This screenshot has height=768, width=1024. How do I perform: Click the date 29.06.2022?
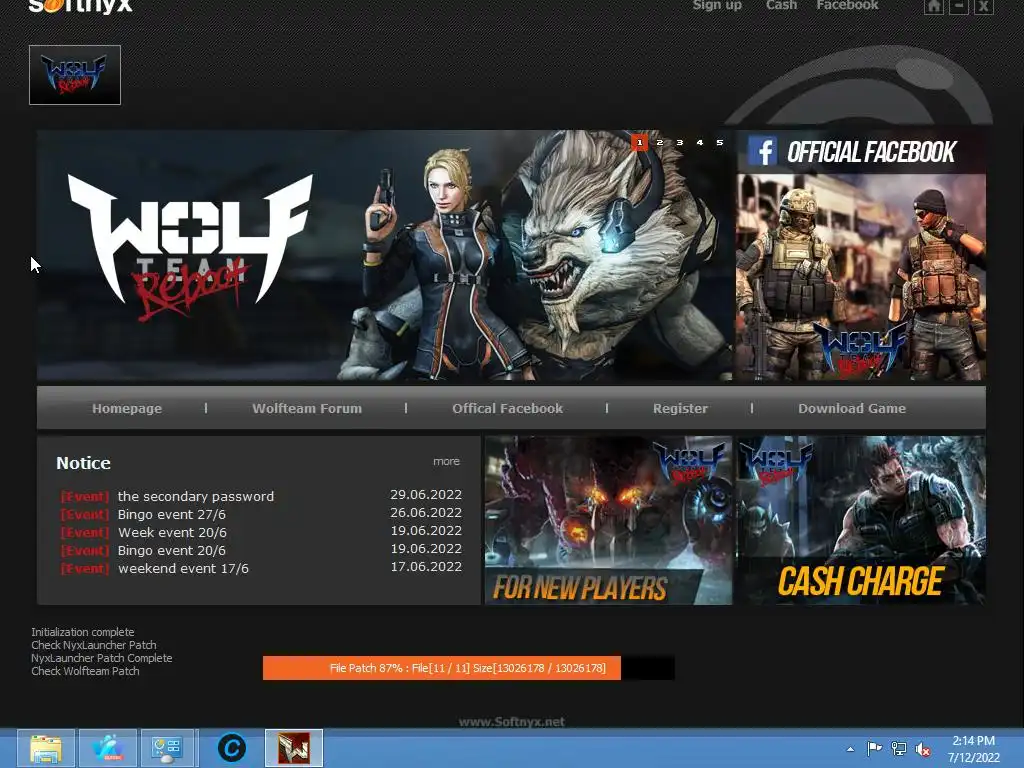pyautogui.click(x=426, y=494)
